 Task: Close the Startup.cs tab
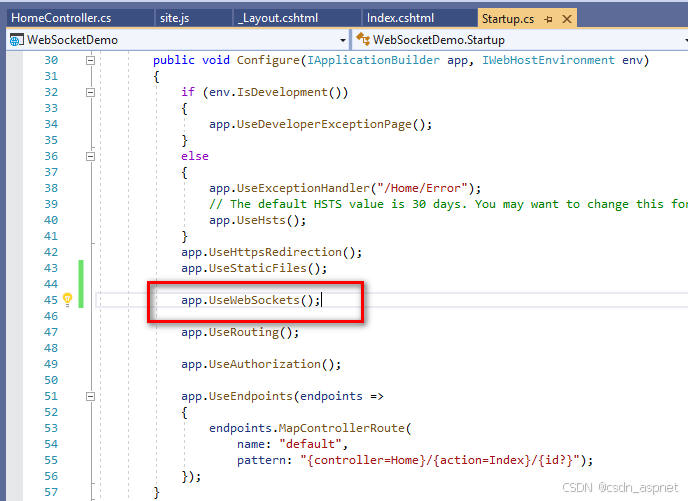[567, 19]
